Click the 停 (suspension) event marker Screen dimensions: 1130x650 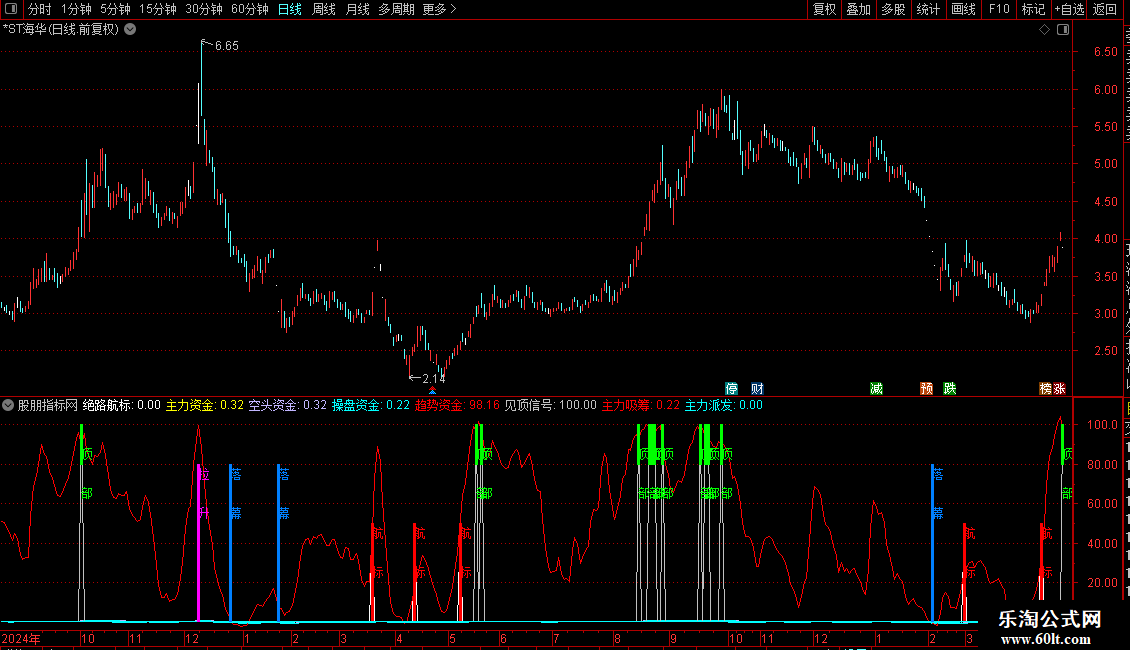[x=731, y=388]
